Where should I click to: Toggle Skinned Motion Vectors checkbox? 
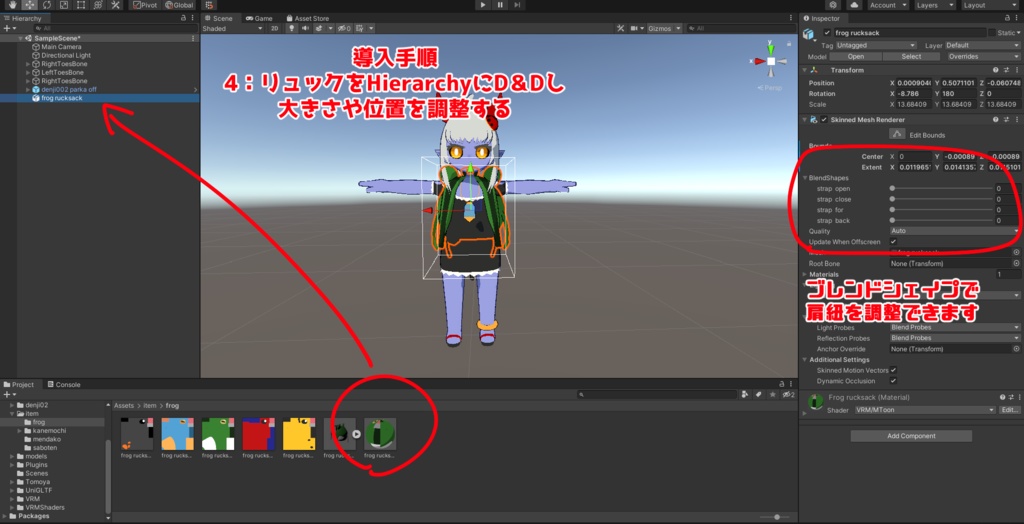[893, 370]
